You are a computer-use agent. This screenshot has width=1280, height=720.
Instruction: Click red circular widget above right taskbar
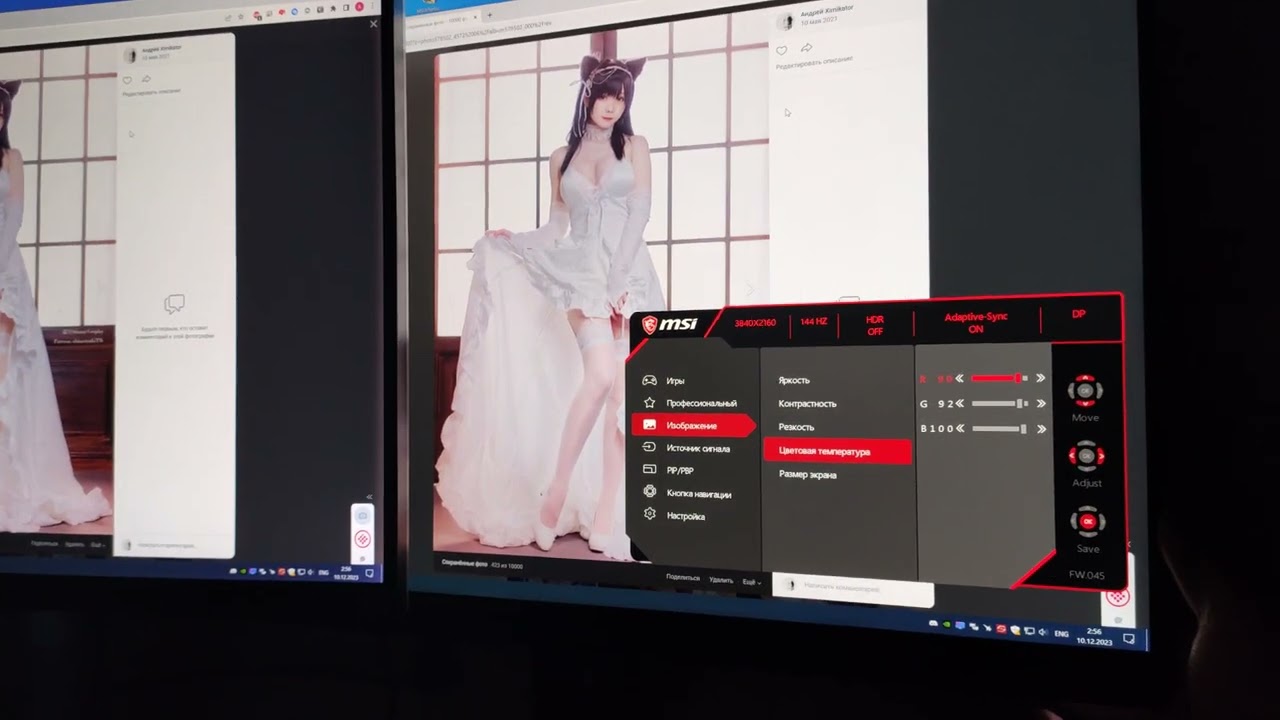click(1118, 598)
